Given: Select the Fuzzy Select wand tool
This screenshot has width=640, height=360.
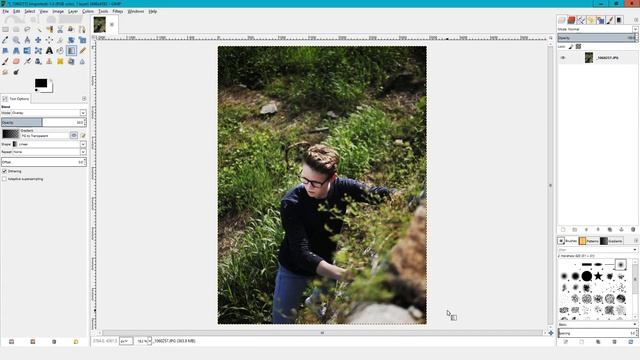Looking at the screenshot, I should [x=38, y=29].
